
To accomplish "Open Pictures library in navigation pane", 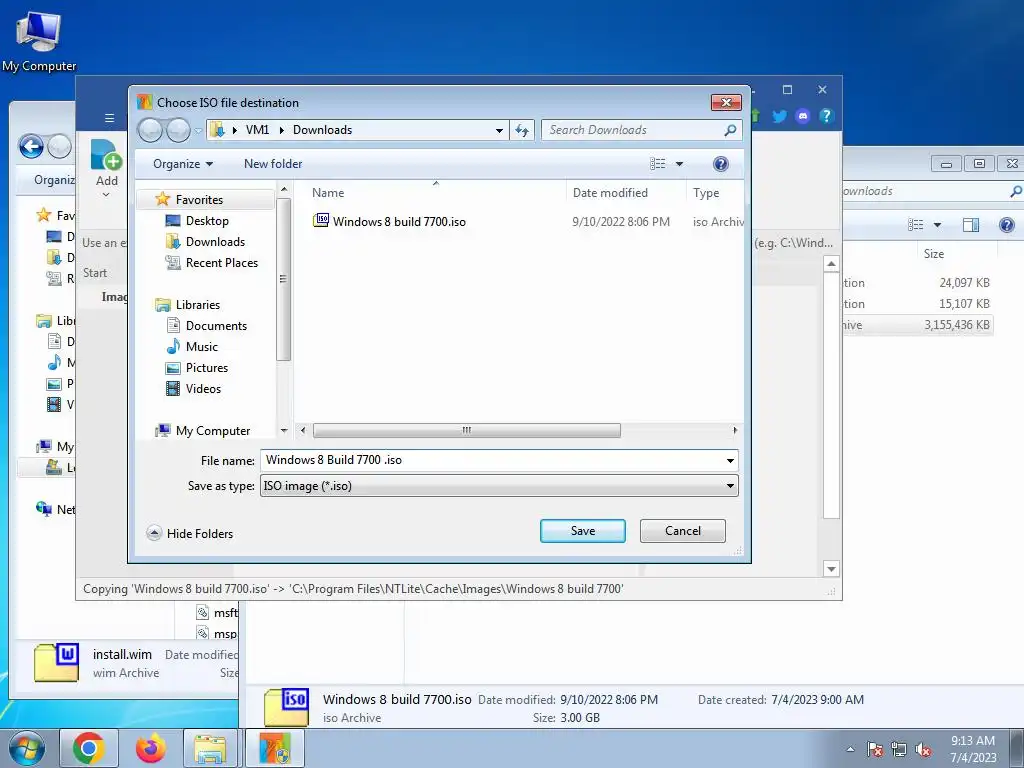I will point(206,368).
